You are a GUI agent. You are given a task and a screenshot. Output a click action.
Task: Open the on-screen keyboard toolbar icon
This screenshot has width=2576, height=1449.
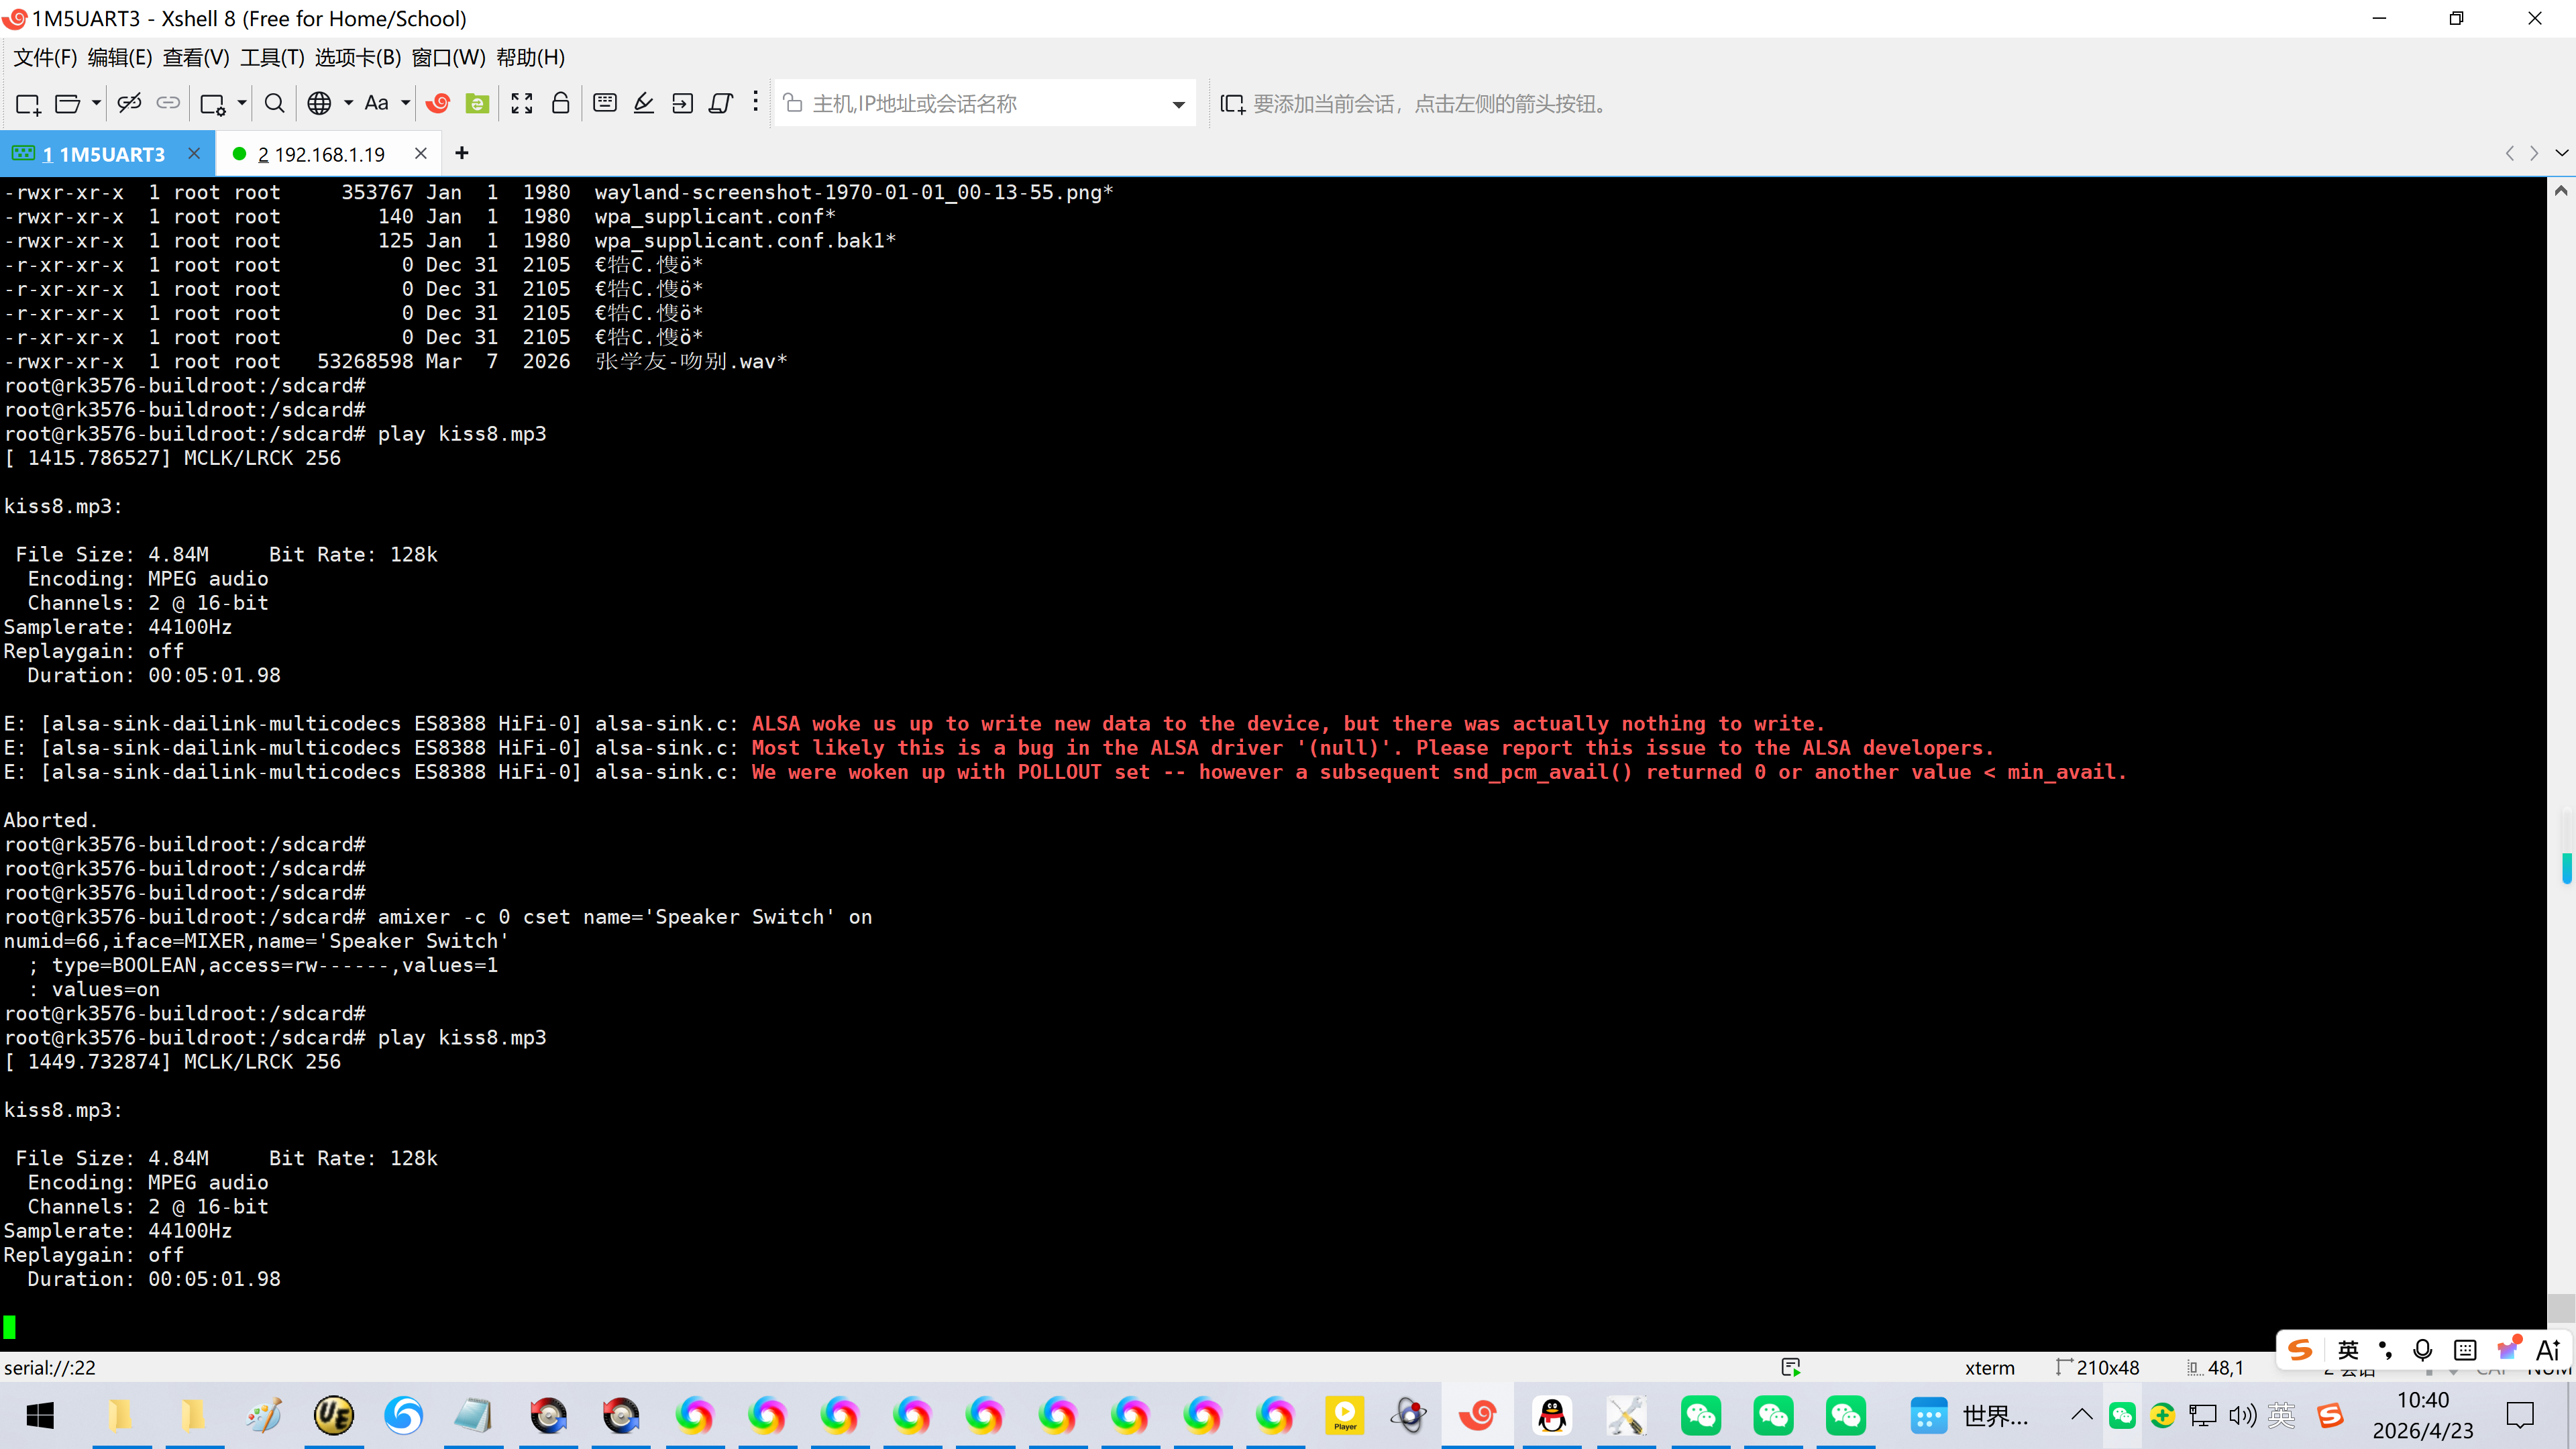pos(605,103)
